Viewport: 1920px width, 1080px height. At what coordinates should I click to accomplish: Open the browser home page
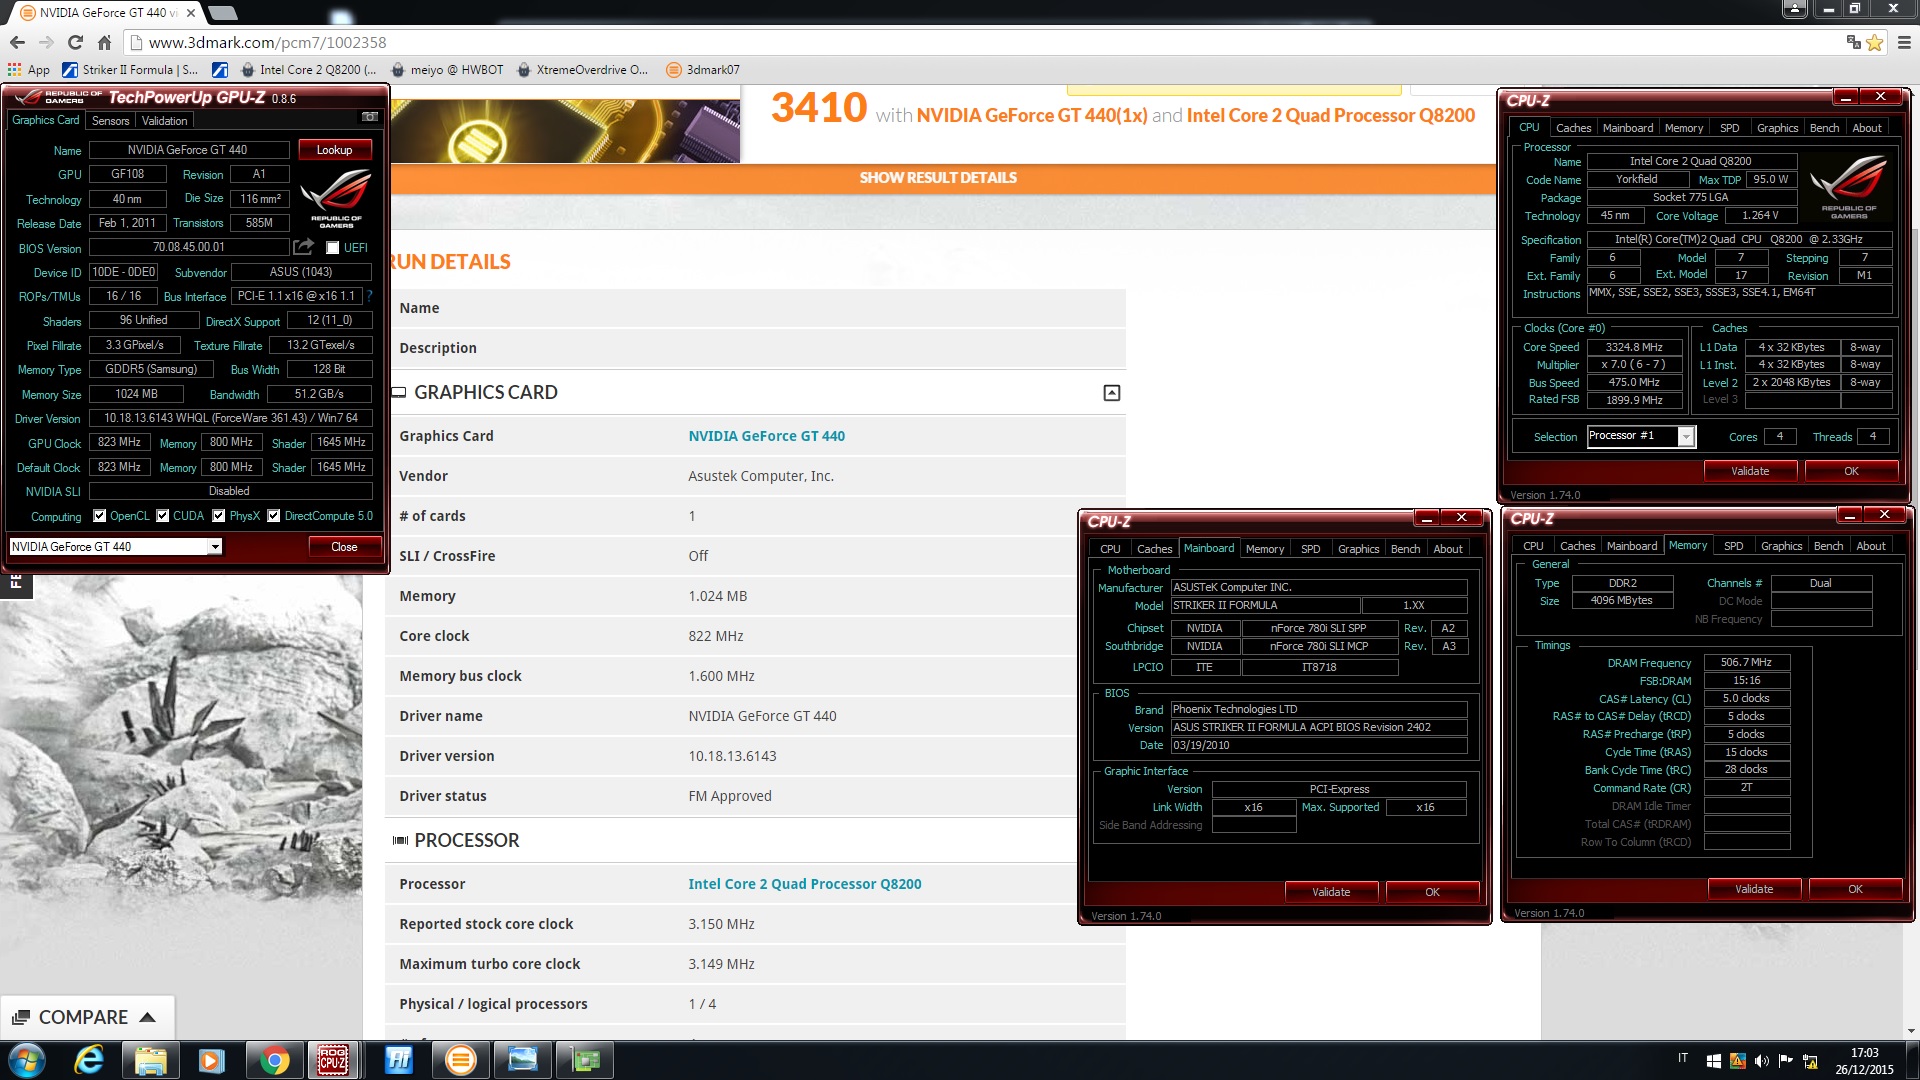(x=104, y=42)
